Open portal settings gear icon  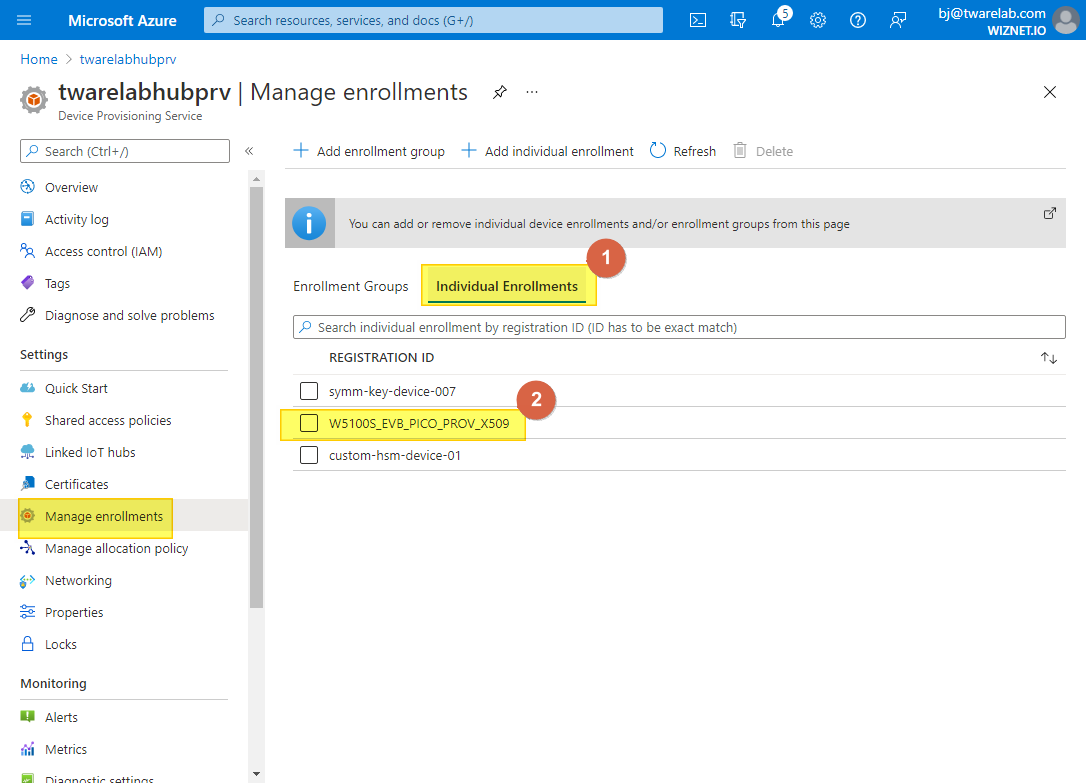tap(818, 20)
